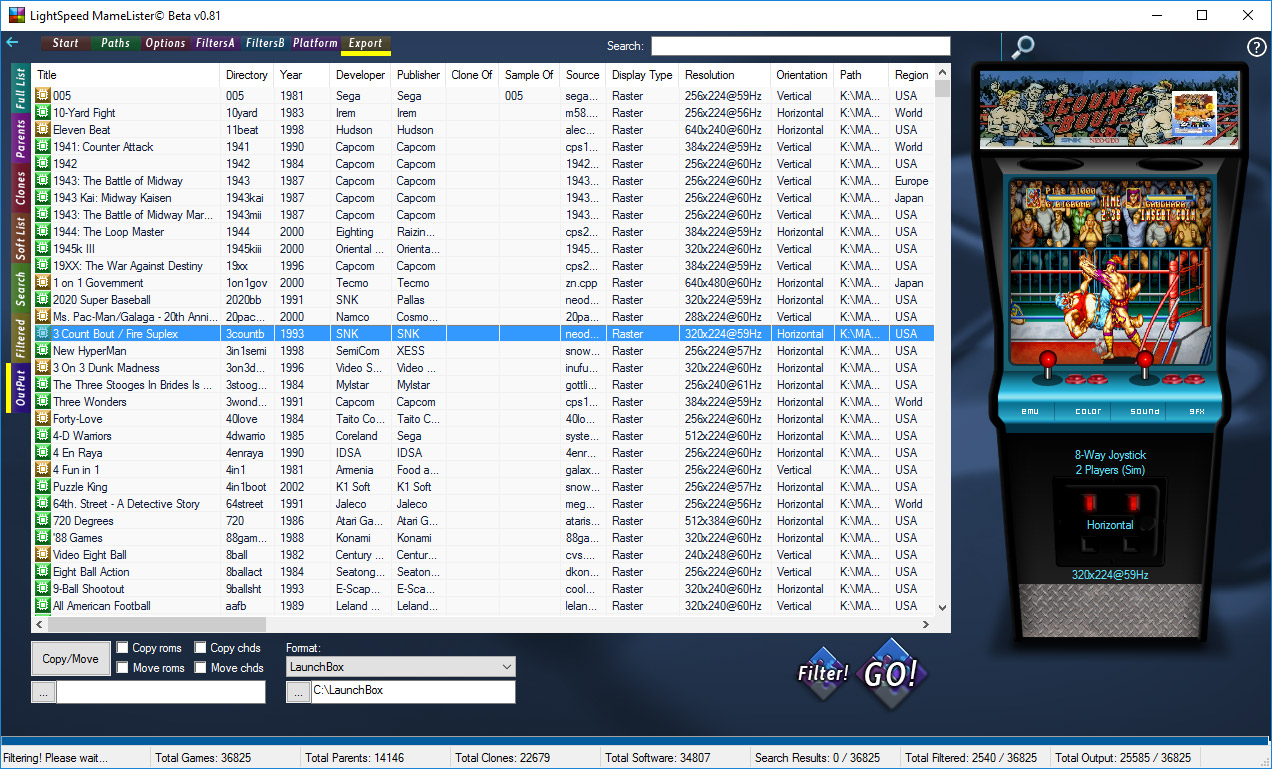Open the Options tab

coord(165,43)
